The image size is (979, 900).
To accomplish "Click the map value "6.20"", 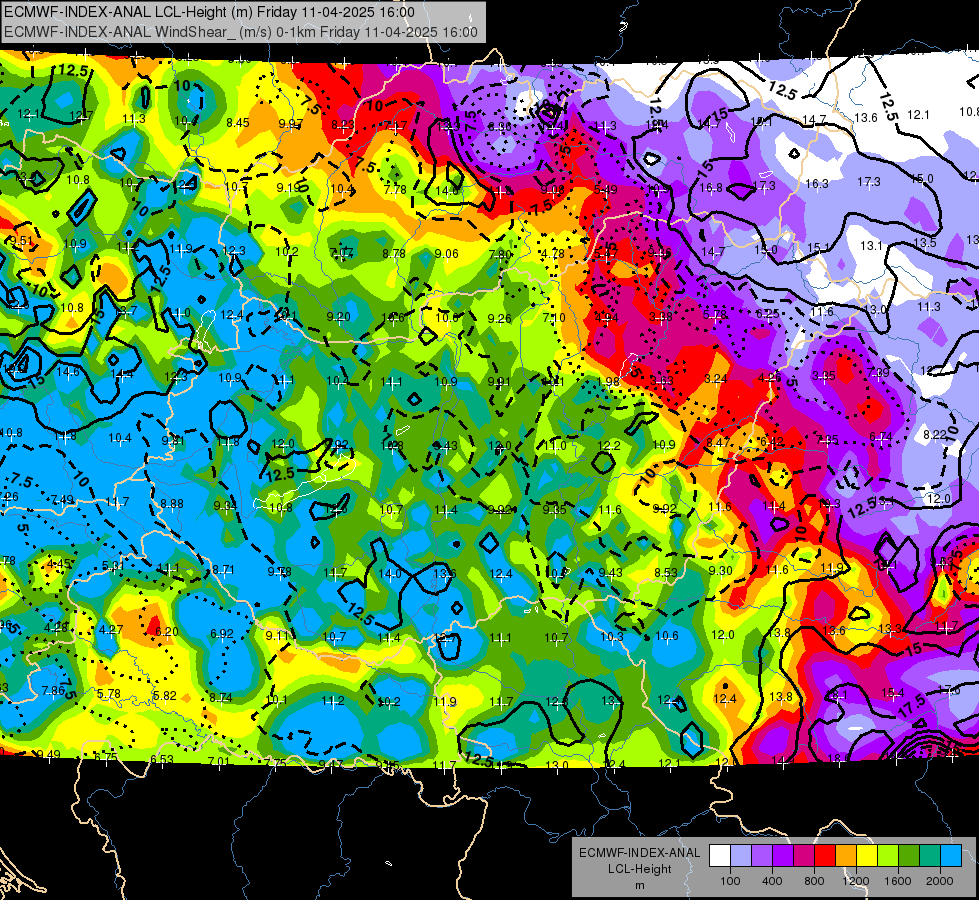I will tap(167, 631).
